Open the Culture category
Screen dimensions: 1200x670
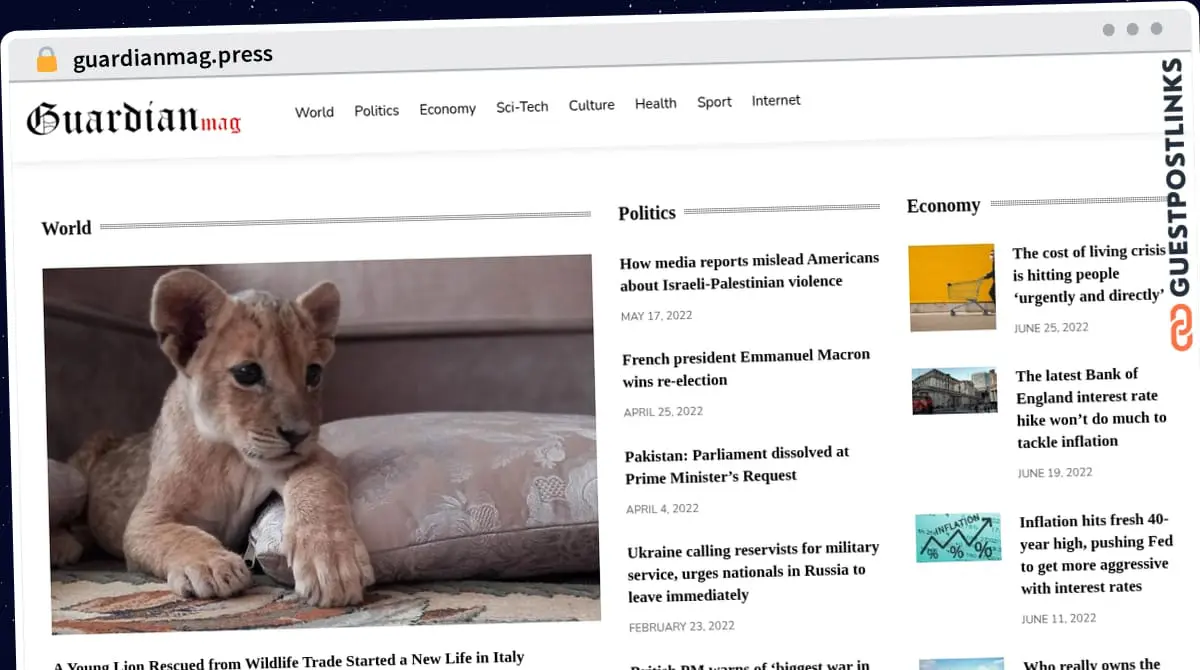[x=591, y=105]
